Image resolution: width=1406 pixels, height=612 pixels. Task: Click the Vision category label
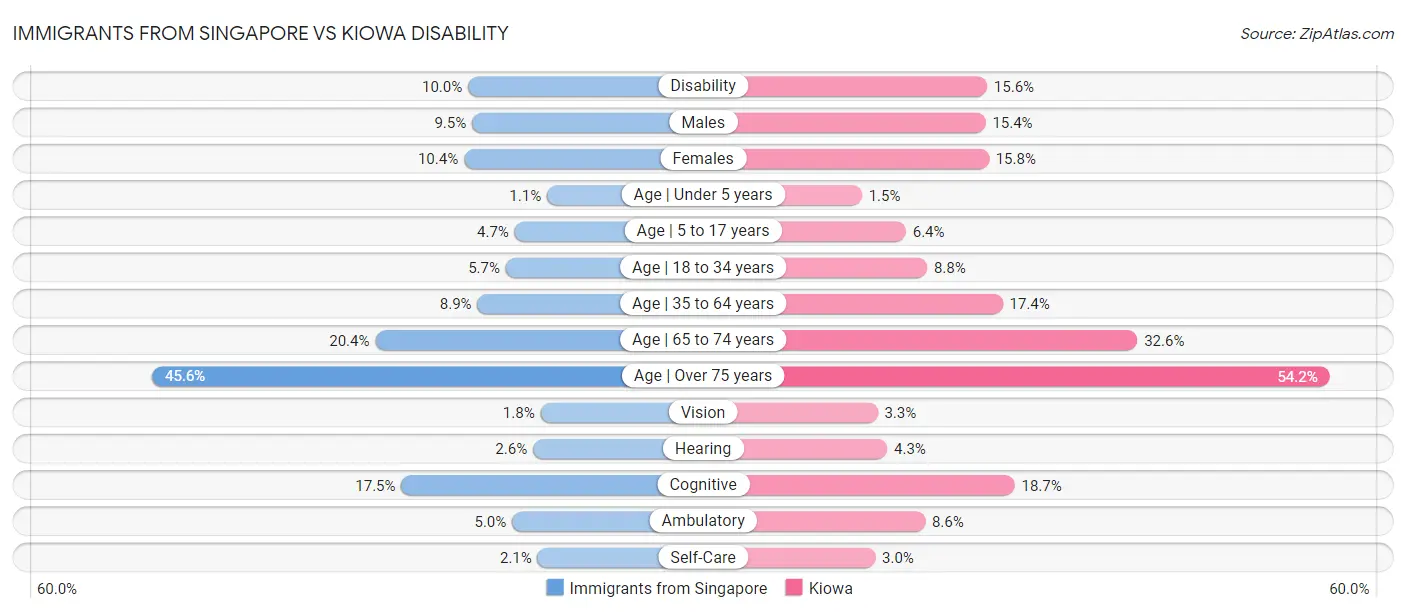tap(703, 412)
